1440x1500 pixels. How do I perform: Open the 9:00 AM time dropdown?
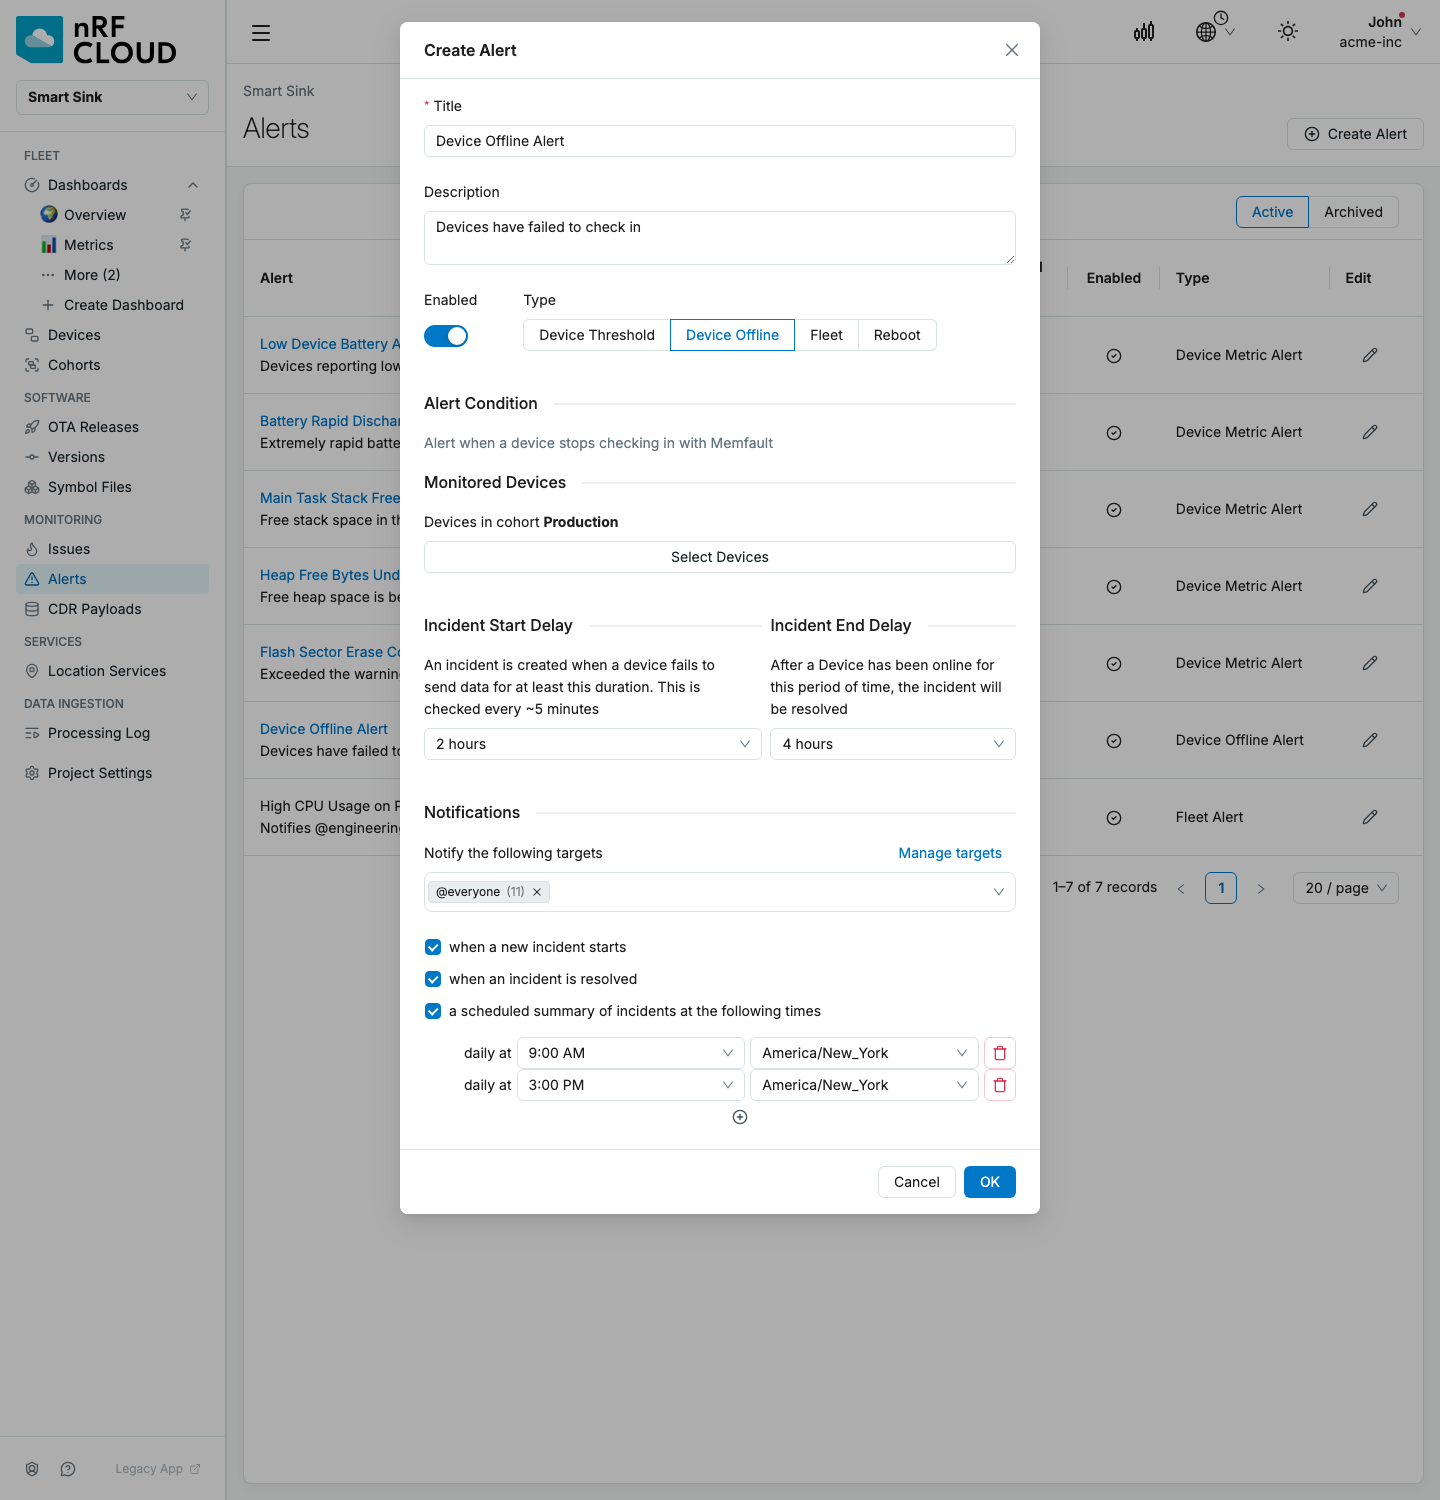631,1053
